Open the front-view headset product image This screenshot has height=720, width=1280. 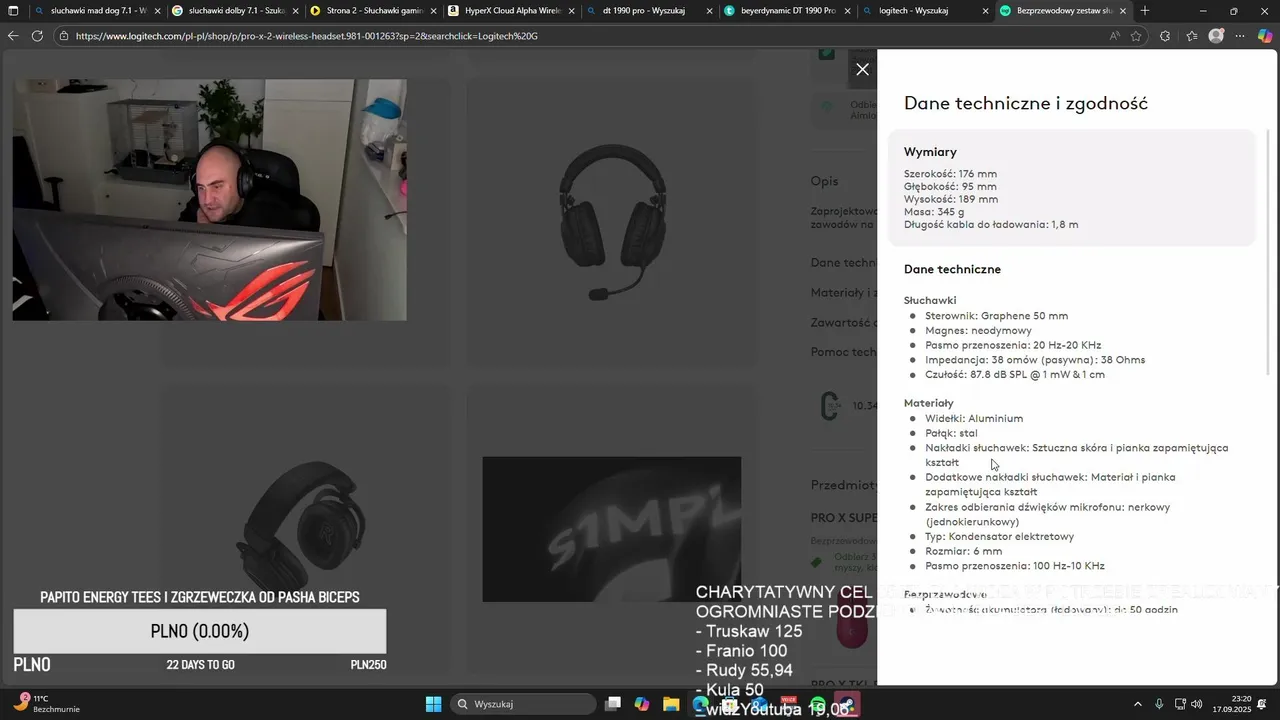pyautogui.click(x=612, y=222)
